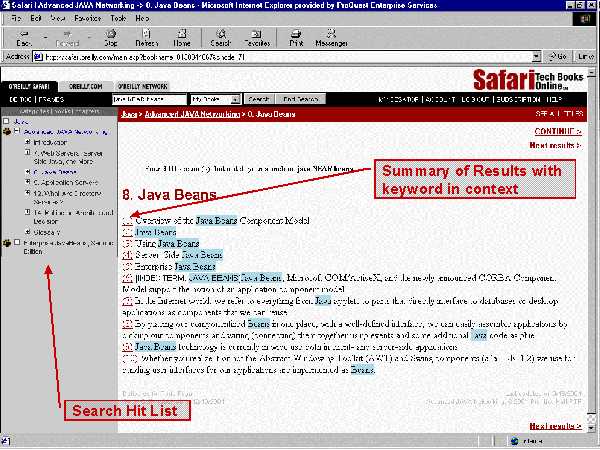The height and width of the screenshot is (450, 600).
Task: Open the Back button history dropdown arrow
Action: point(46,37)
